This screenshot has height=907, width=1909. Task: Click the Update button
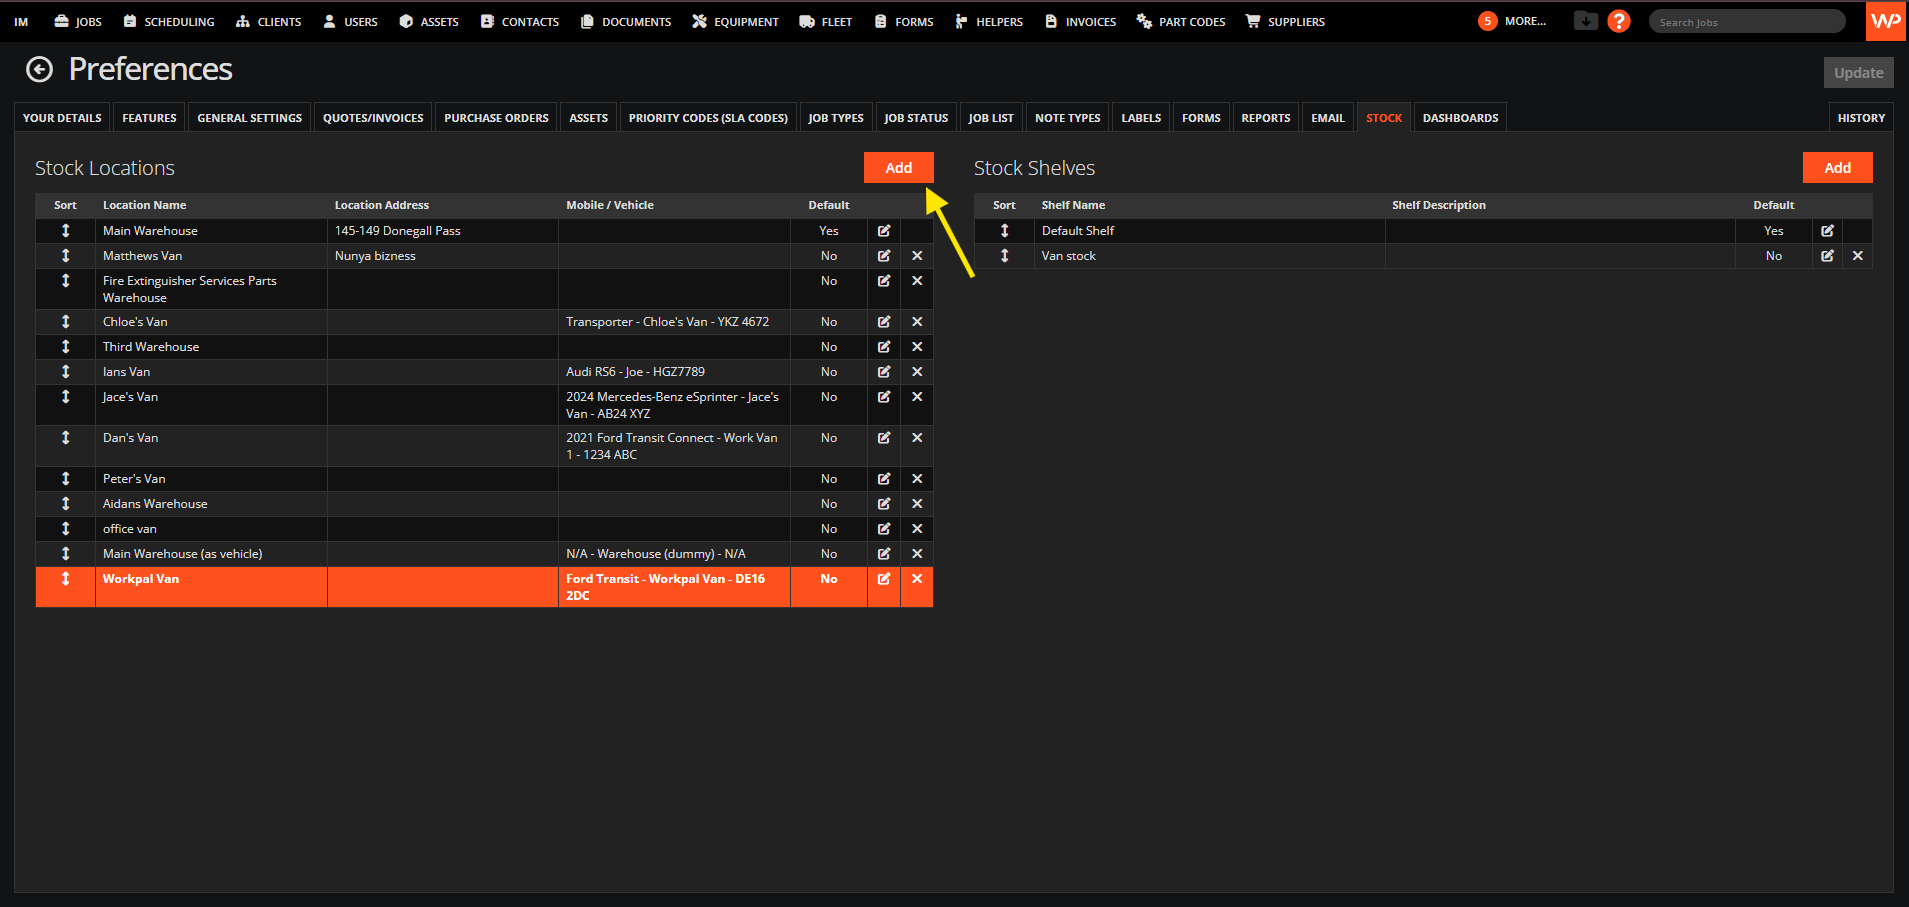tap(1858, 73)
